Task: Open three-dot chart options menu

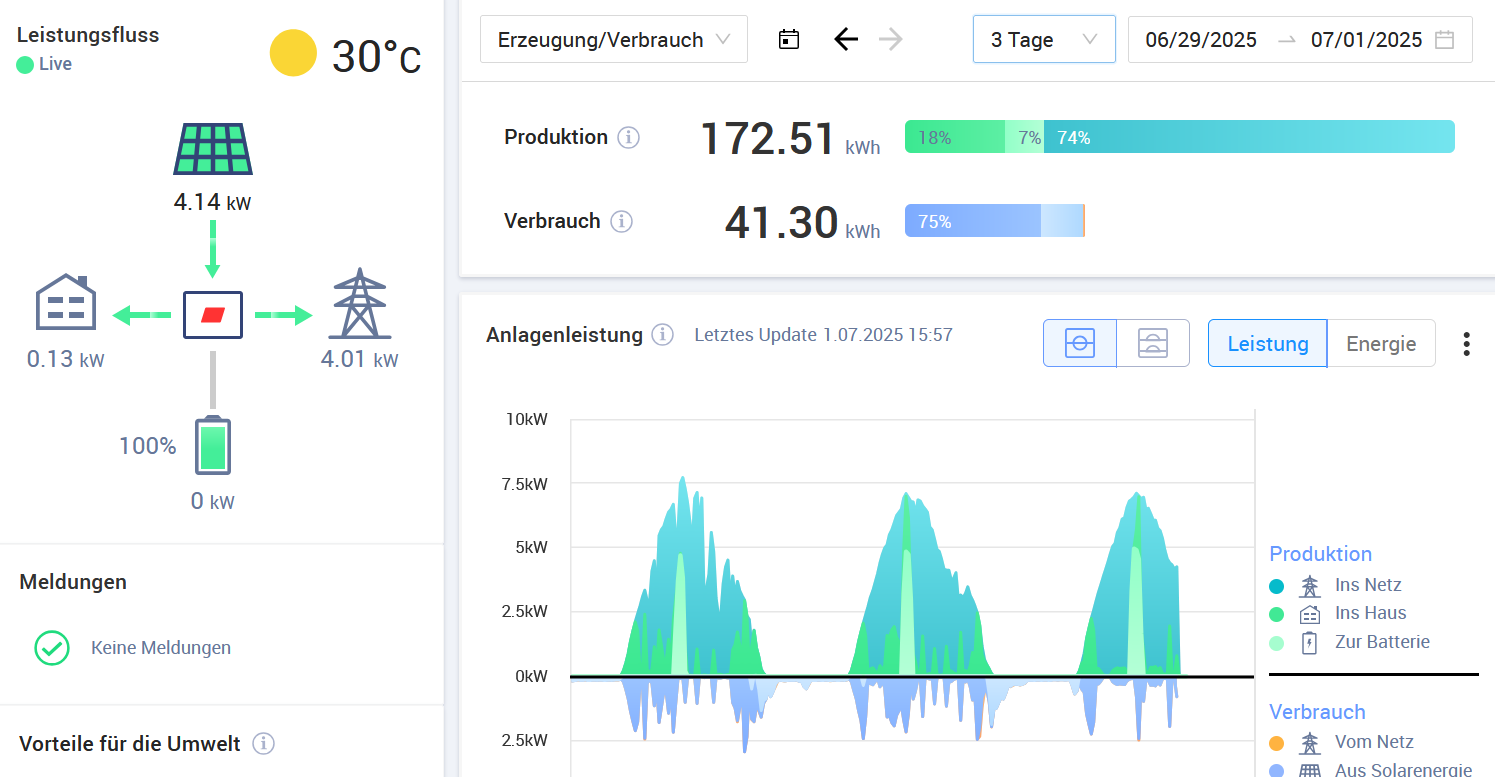Action: pyautogui.click(x=1466, y=344)
